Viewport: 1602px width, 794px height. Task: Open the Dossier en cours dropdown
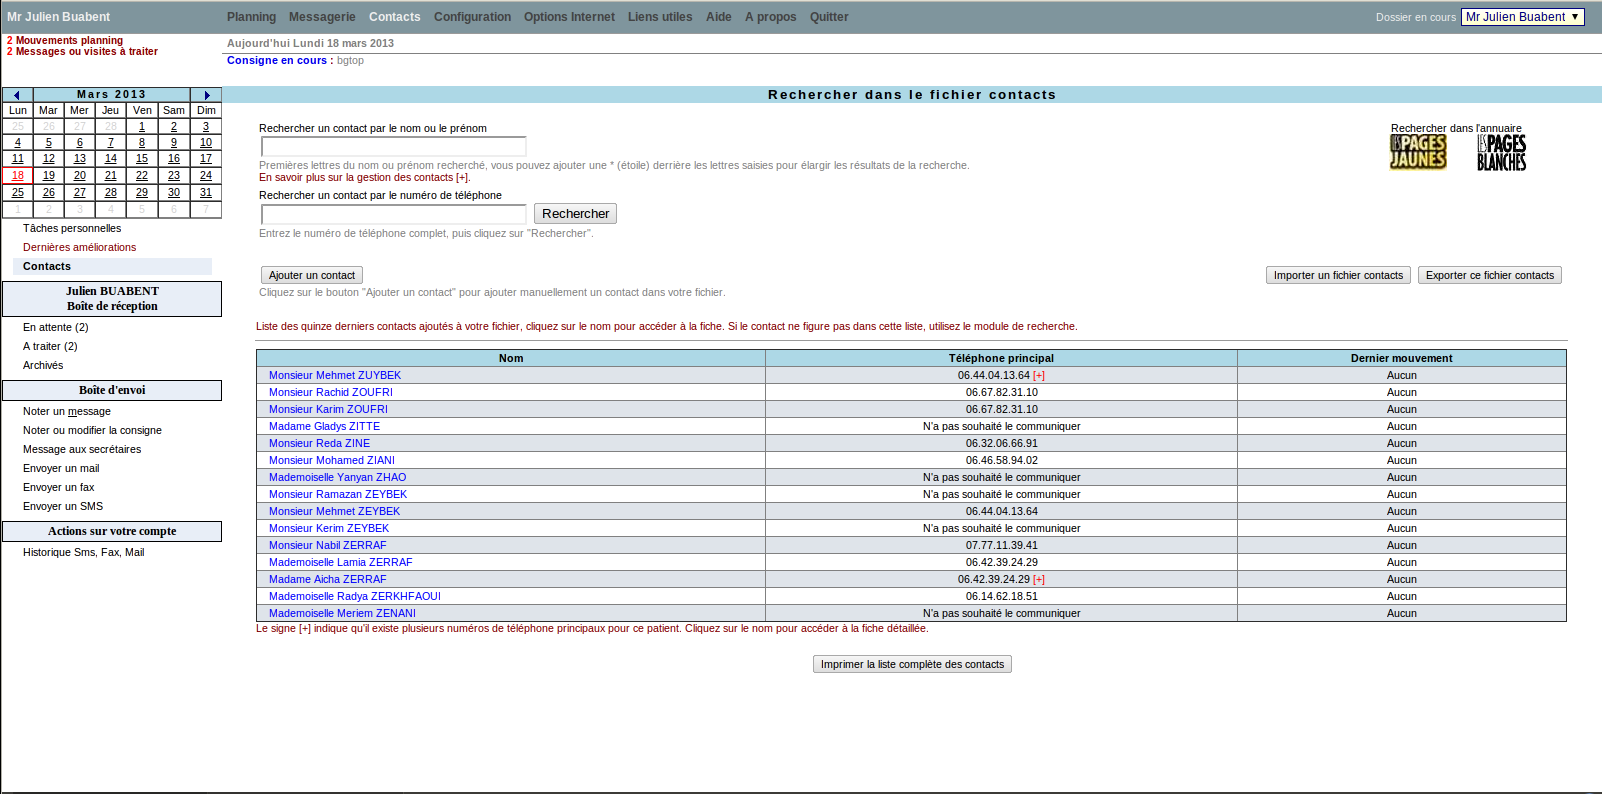click(x=1522, y=17)
